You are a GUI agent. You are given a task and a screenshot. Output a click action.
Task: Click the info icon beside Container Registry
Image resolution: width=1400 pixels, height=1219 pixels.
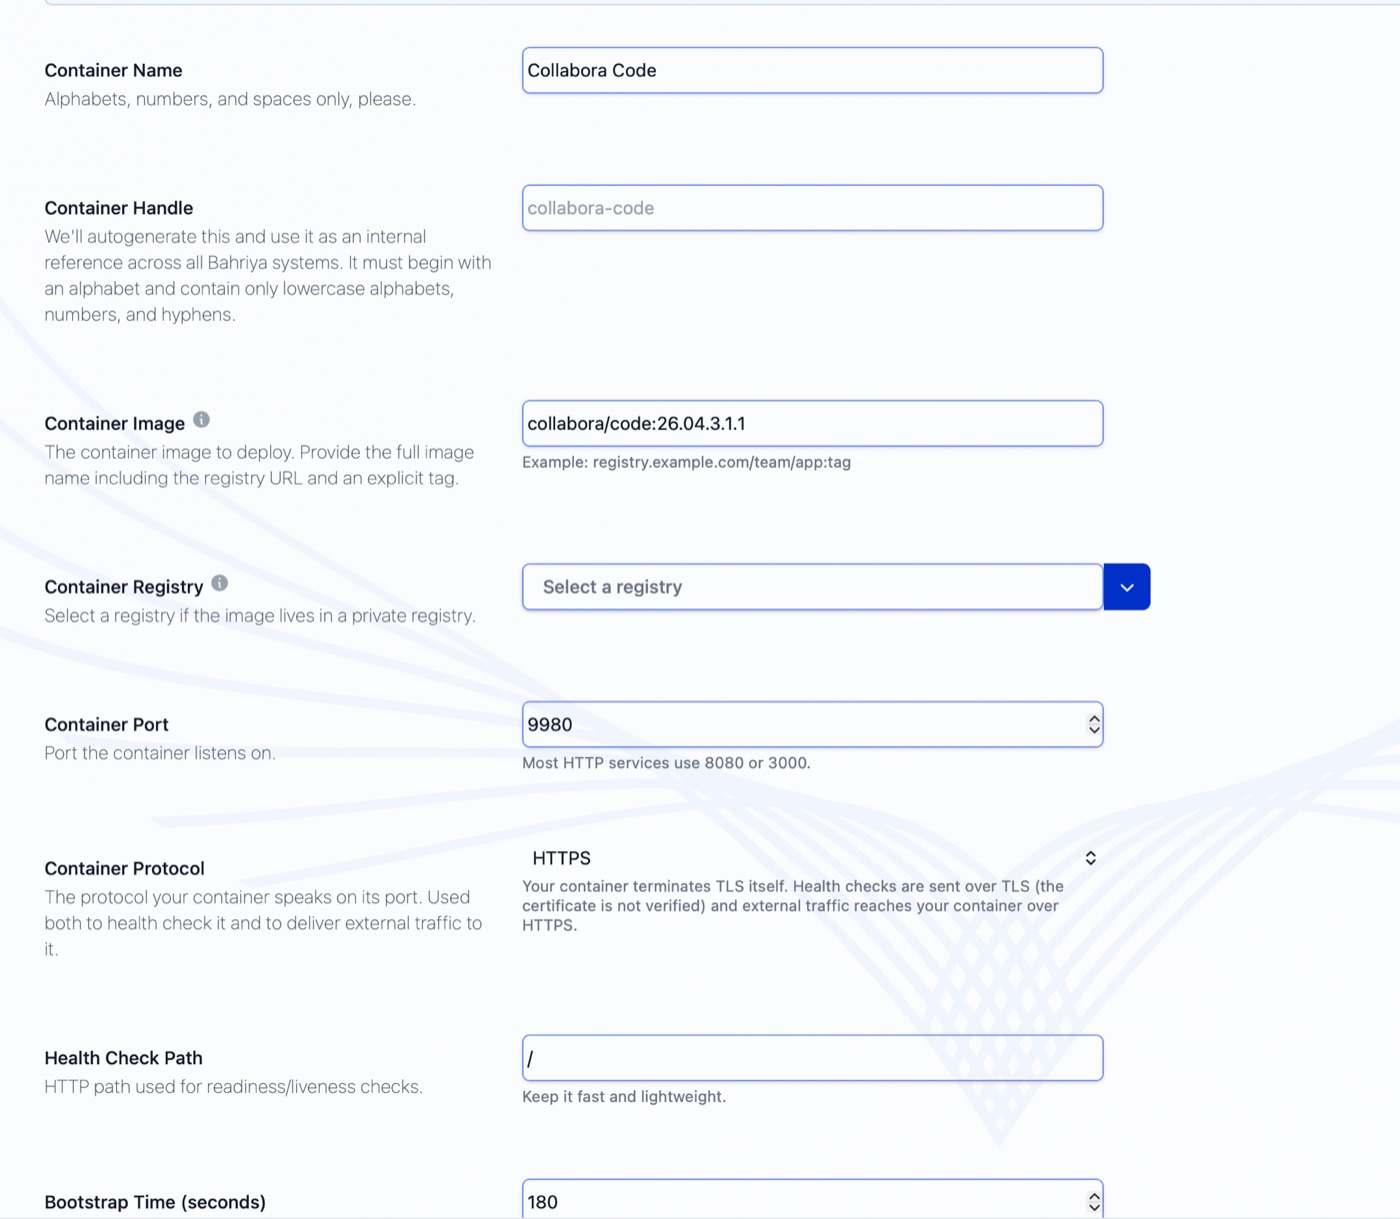pos(220,583)
